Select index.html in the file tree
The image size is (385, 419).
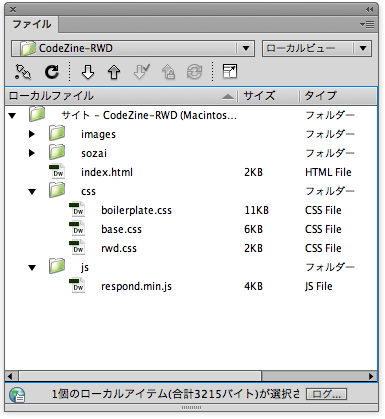point(107,172)
